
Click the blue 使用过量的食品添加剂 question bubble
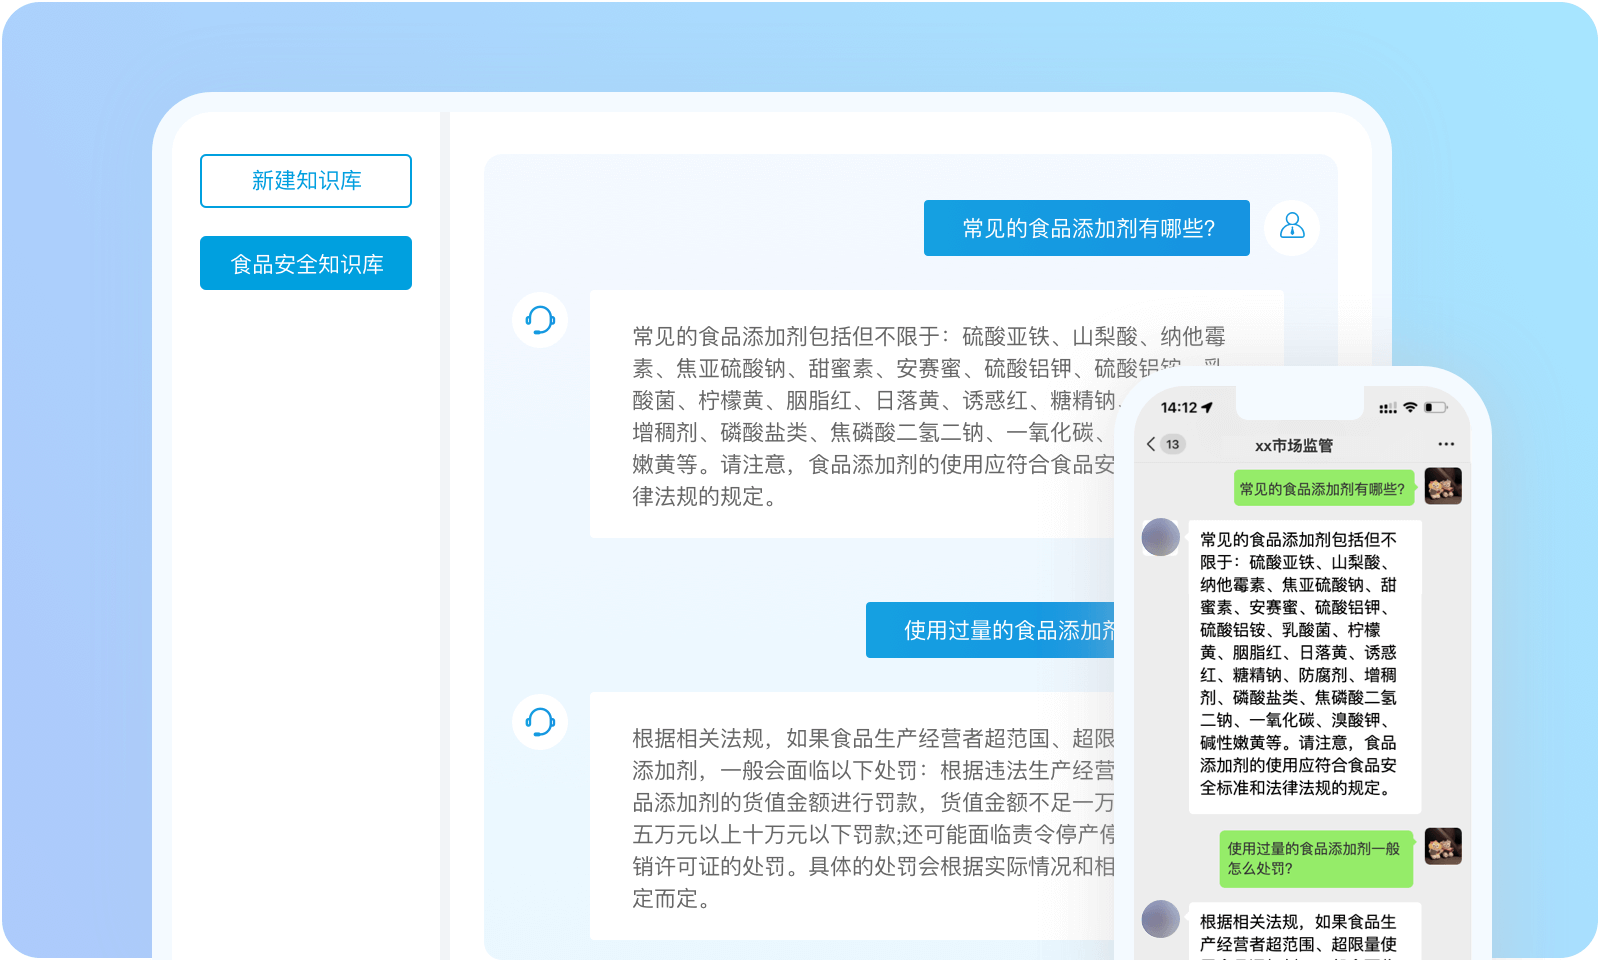[990, 630]
